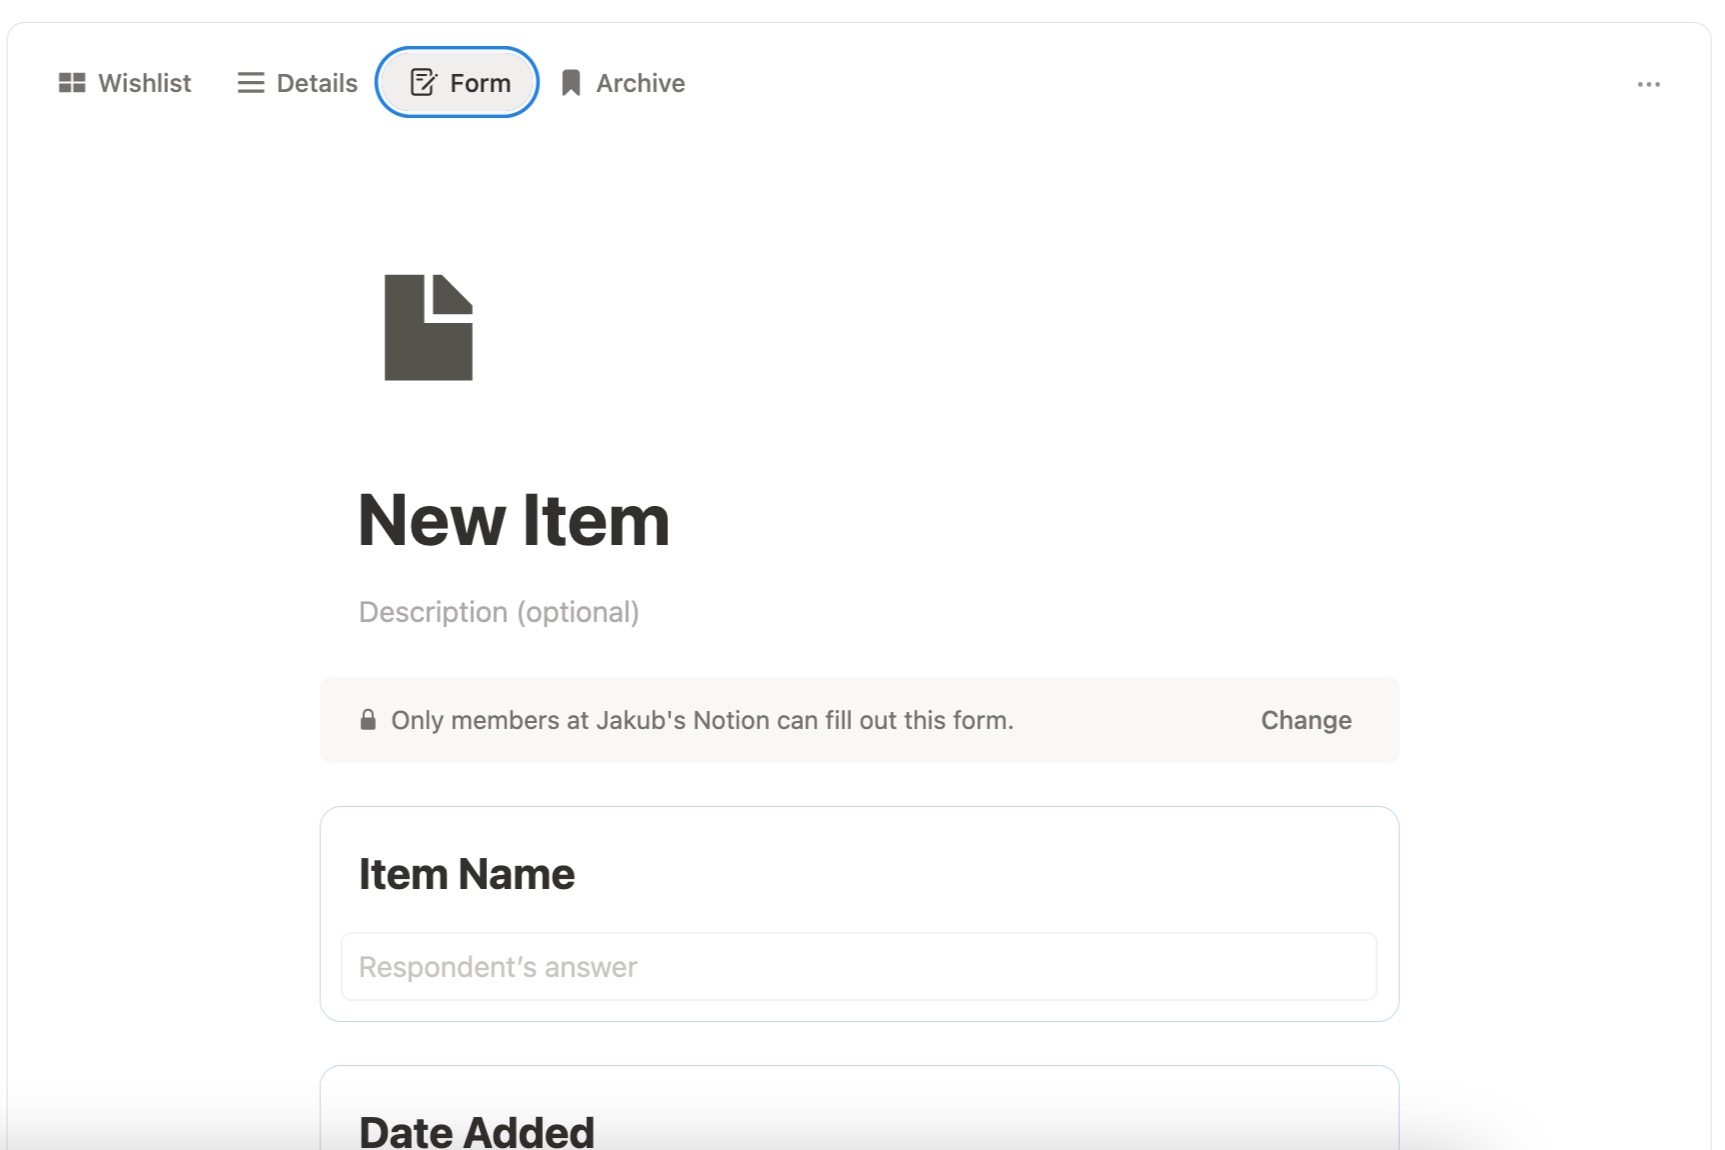The image size is (1725, 1150).
Task: Click the Description (optional) field
Action: (499, 612)
